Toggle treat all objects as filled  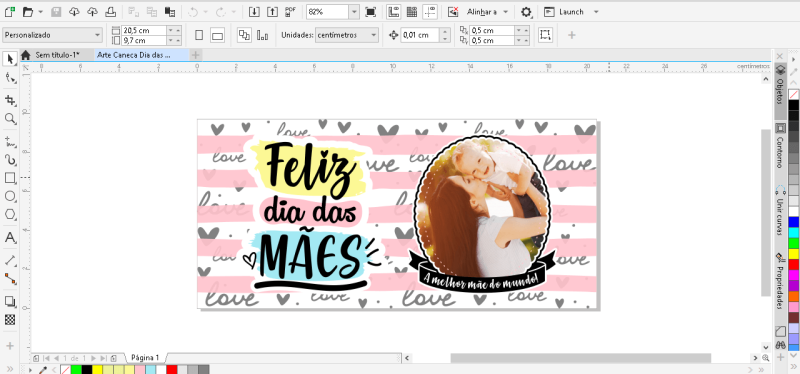click(545, 35)
